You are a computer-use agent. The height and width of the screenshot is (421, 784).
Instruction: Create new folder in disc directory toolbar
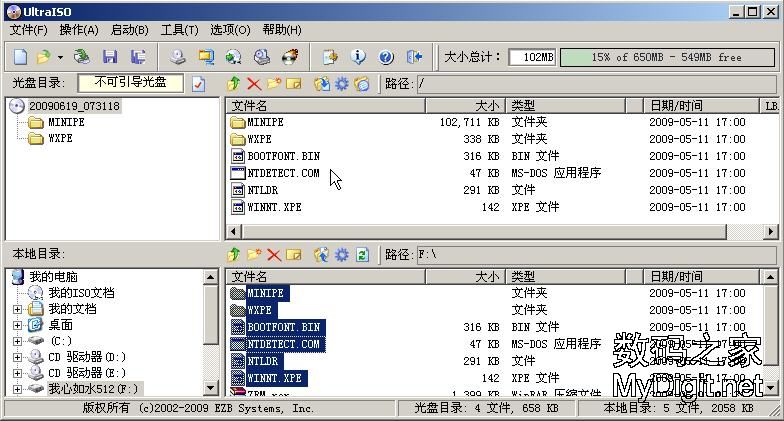274,84
